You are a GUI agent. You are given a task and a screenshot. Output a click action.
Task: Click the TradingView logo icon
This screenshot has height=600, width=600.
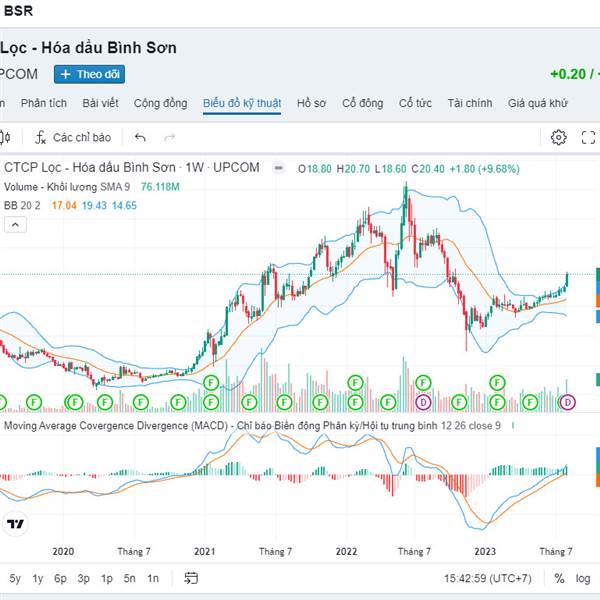tap(15, 523)
